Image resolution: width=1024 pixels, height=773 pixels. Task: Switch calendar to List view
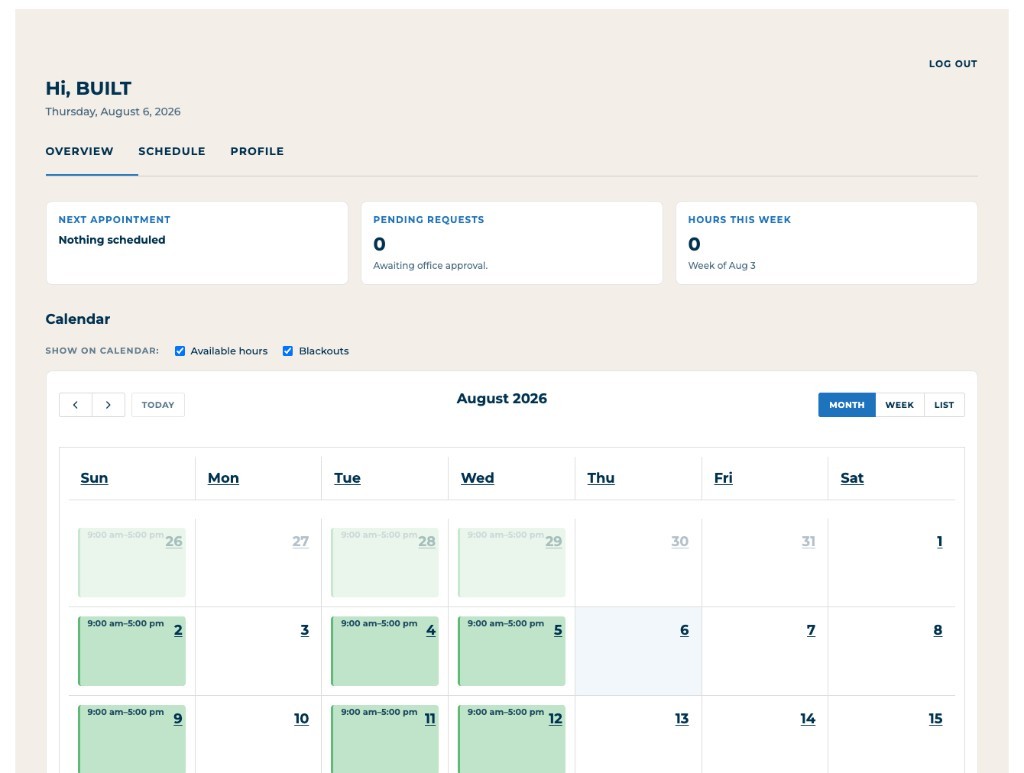pos(944,405)
